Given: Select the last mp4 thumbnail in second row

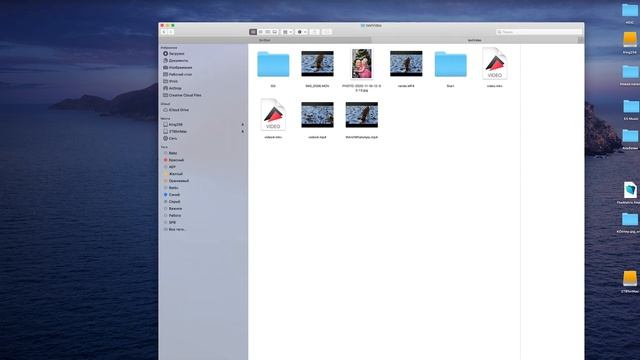Looking at the screenshot, I should click(x=362, y=115).
